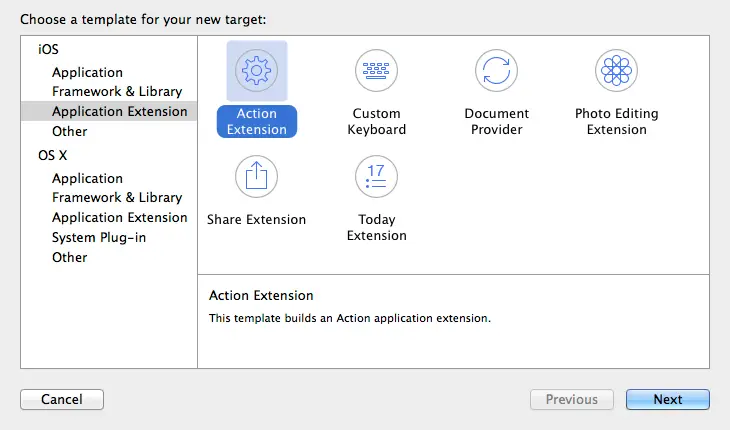Click the Cancel button
730x430 pixels.
pyautogui.click(x=62, y=399)
